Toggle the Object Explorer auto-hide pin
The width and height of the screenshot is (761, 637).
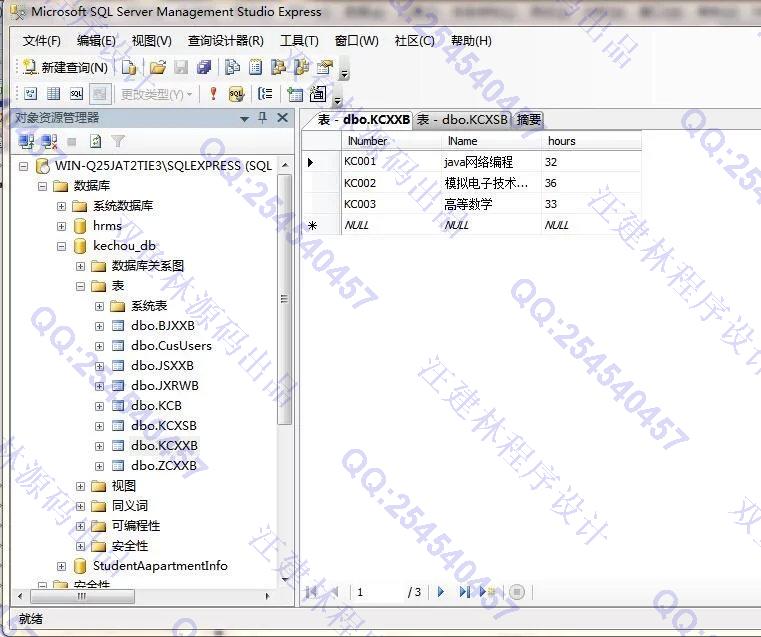(x=263, y=117)
